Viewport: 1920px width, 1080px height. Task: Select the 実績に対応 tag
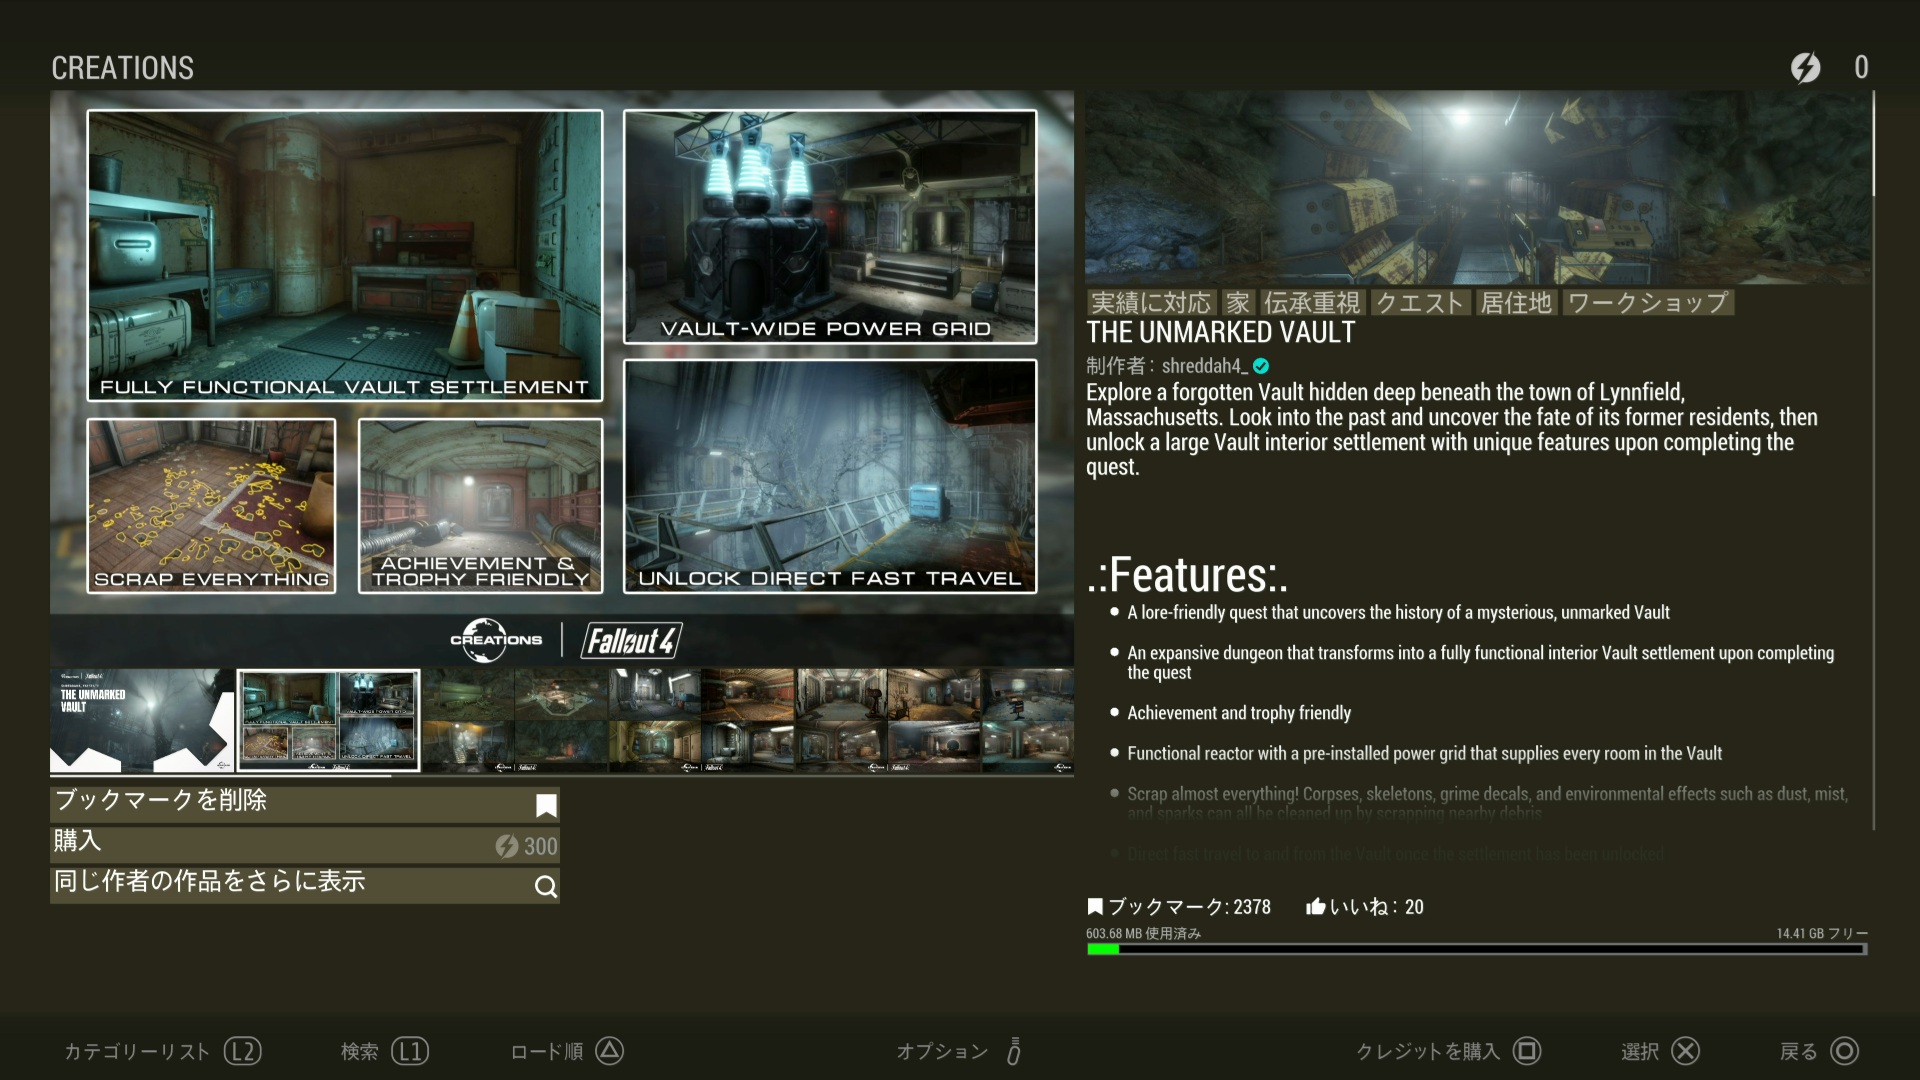(x=1150, y=302)
